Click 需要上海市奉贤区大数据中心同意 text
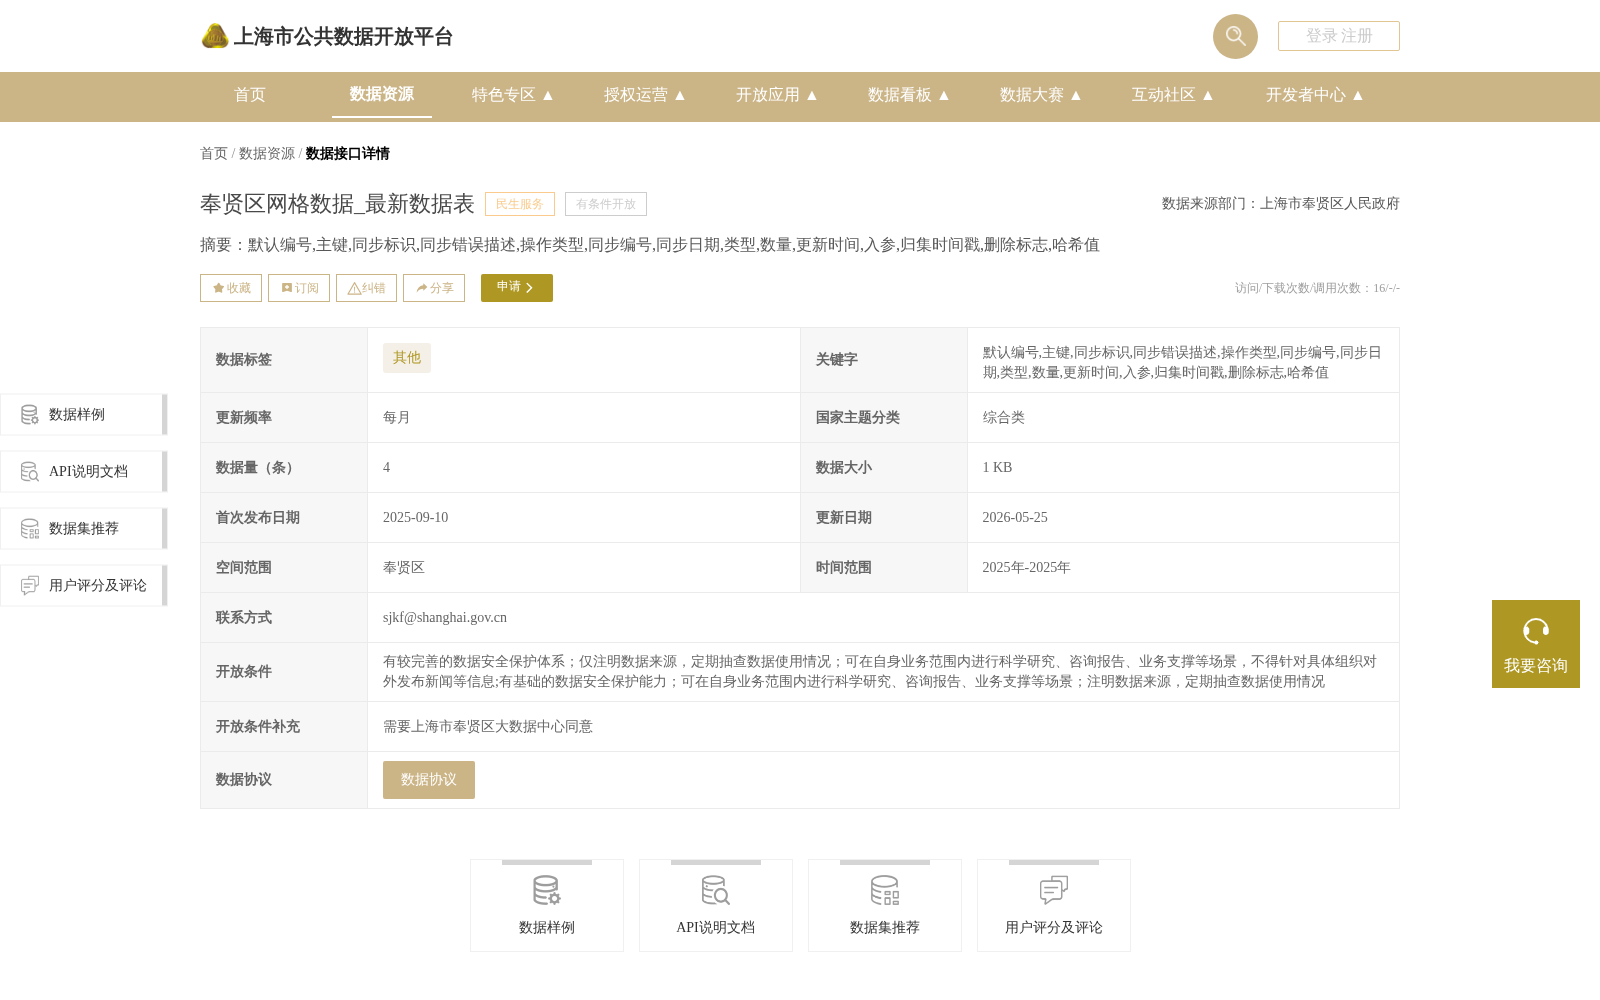 tap(488, 727)
